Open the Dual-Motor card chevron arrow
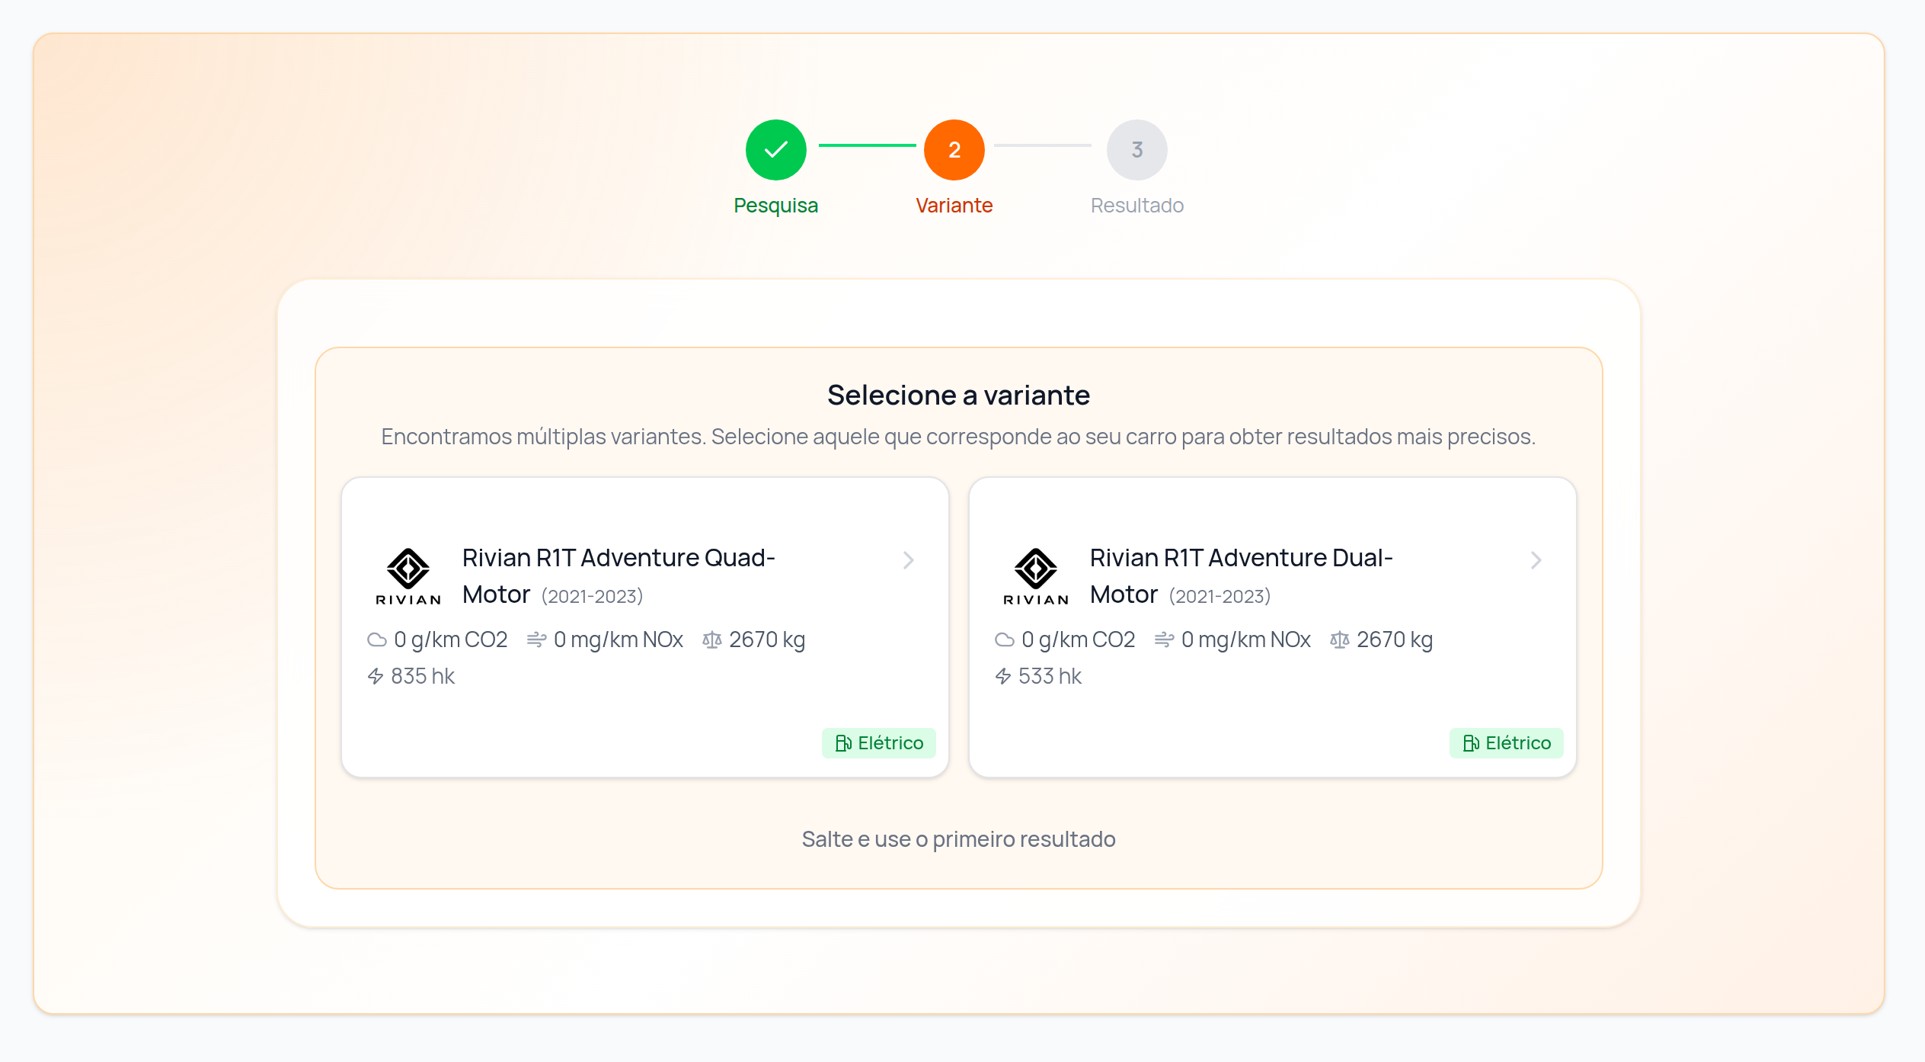 pos(1536,560)
